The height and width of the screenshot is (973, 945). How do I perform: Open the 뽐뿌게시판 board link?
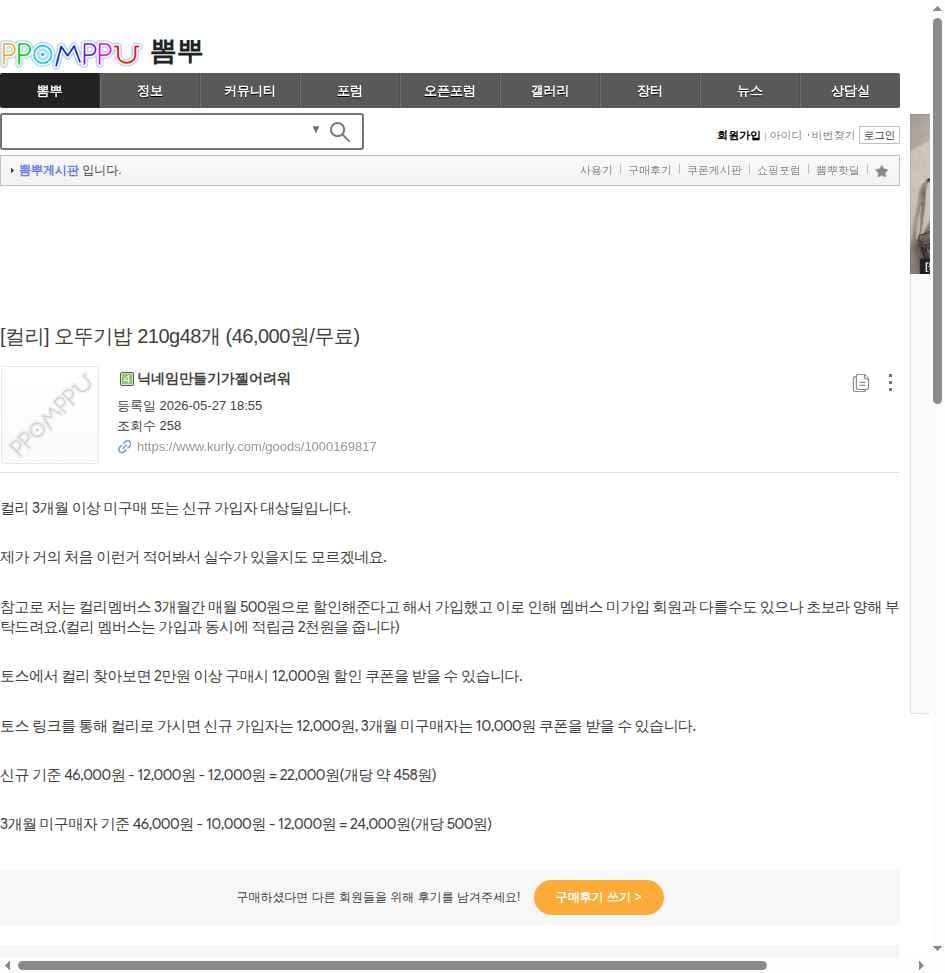(x=49, y=170)
